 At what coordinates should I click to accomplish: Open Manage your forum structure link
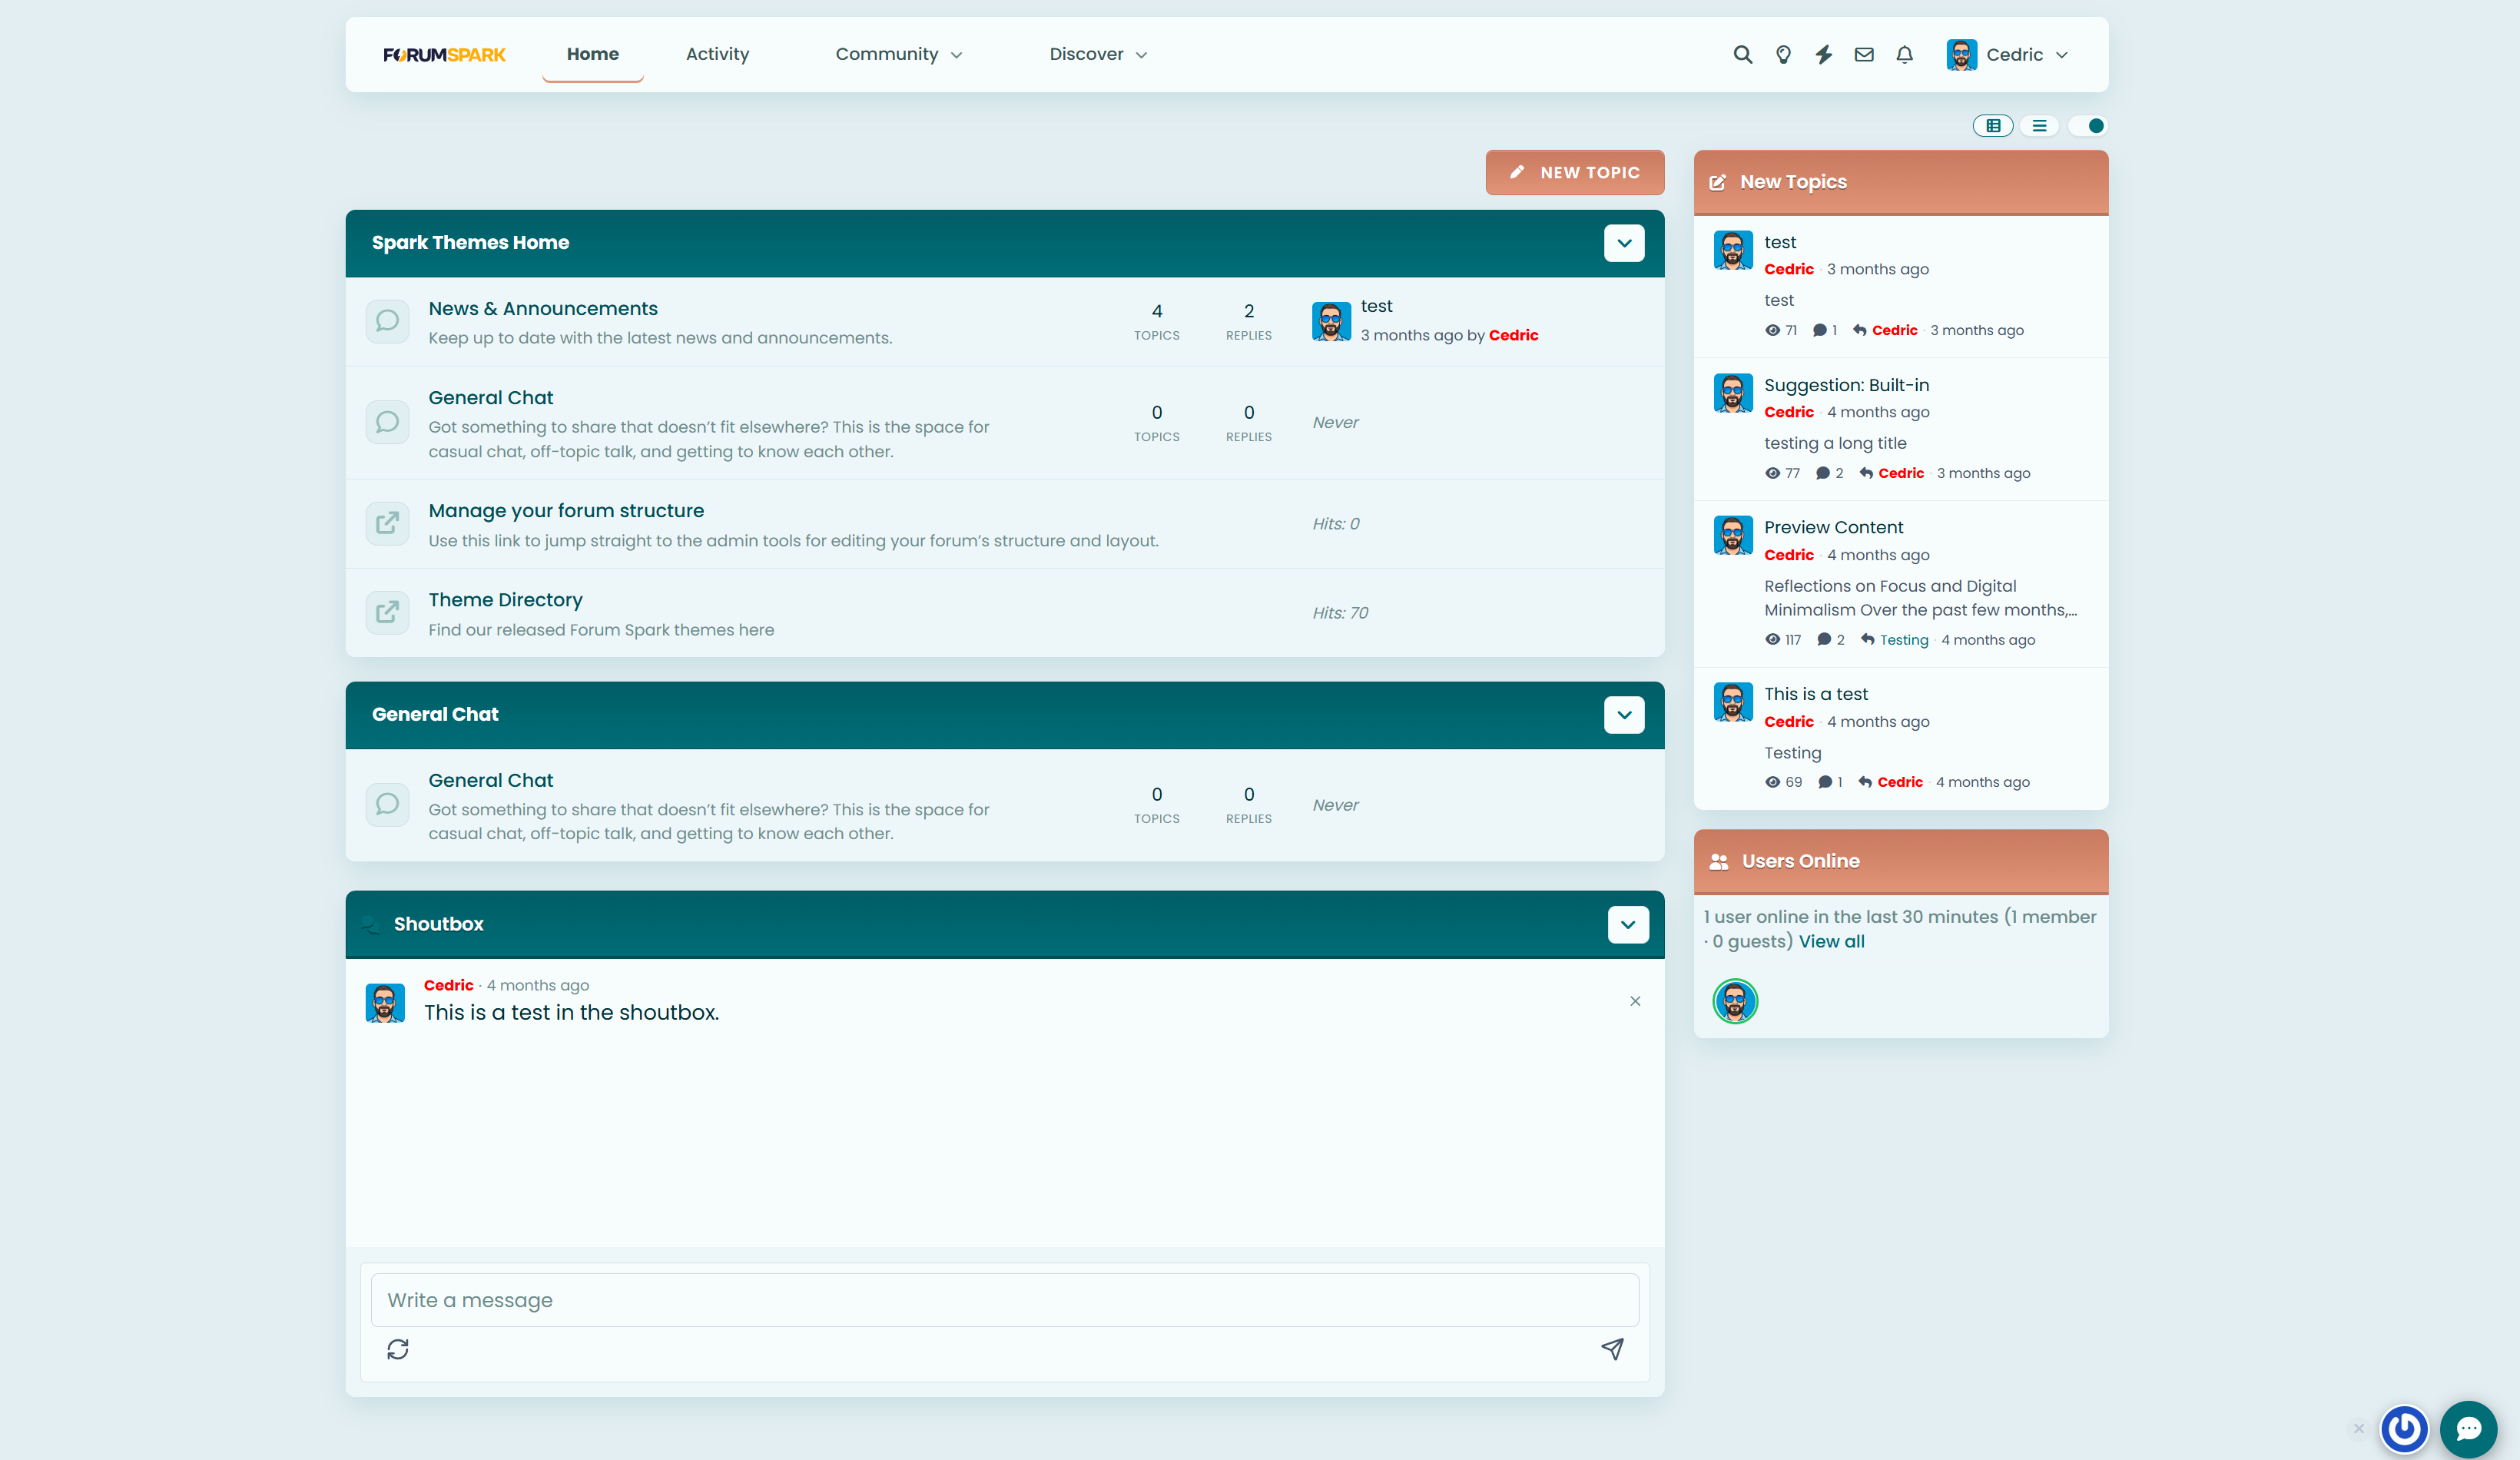click(x=566, y=511)
